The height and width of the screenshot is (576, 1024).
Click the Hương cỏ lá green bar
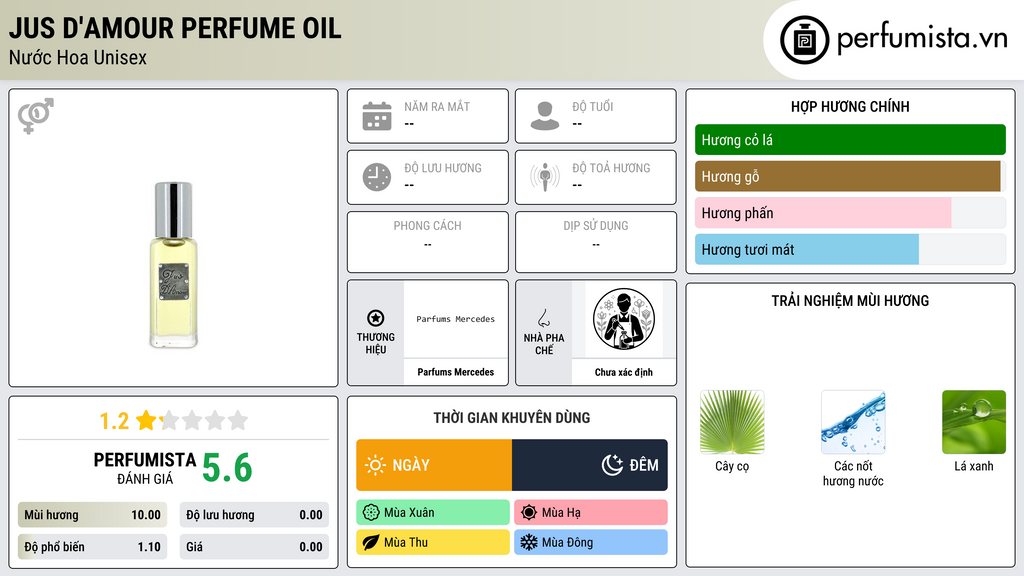coord(850,140)
